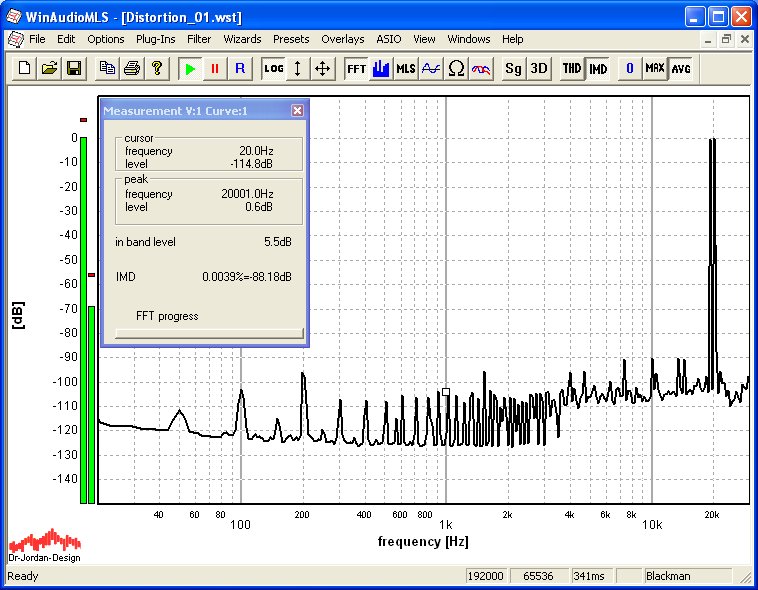This screenshot has width=758, height=590.
Task: Click the Blackman window status field
Action: click(x=687, y=576)
